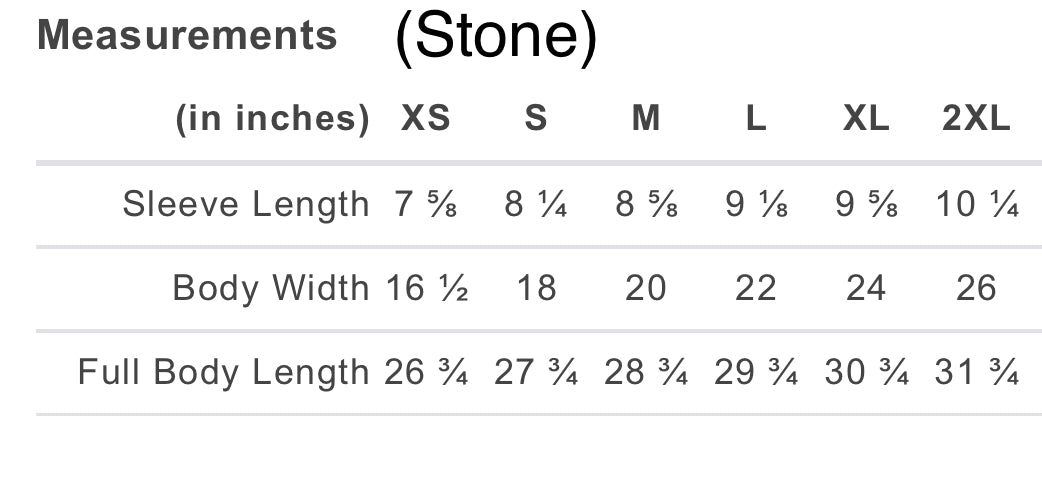Click the (in inches) unit label
The width and height of the screenshot is (1042, 482).
coord(273,119)
